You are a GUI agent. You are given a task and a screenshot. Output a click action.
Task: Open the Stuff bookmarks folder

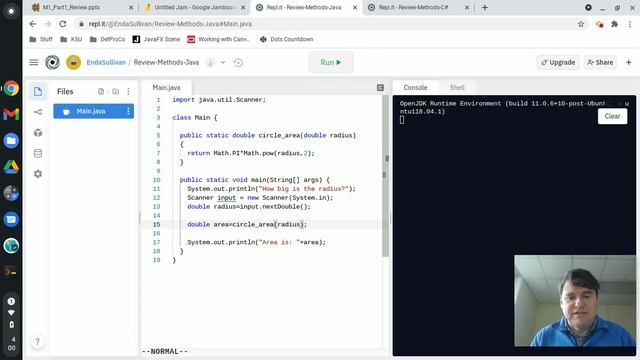tap(41, 39)
